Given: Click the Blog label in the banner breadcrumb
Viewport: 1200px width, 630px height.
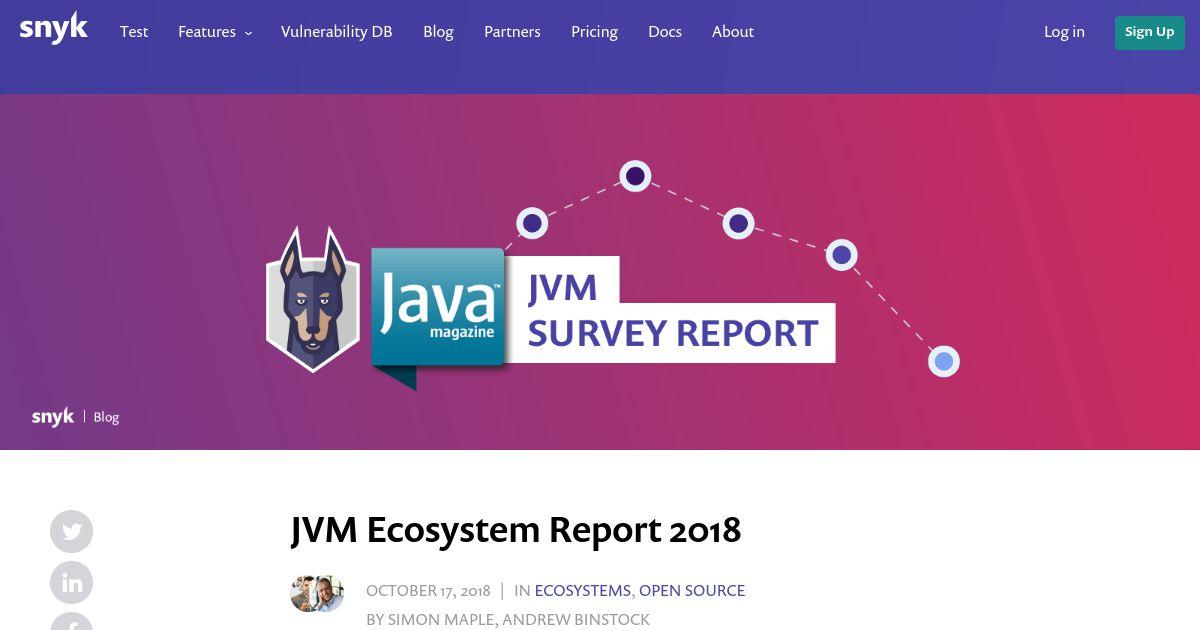Looking at the screenshot, I should pos(106,418).
